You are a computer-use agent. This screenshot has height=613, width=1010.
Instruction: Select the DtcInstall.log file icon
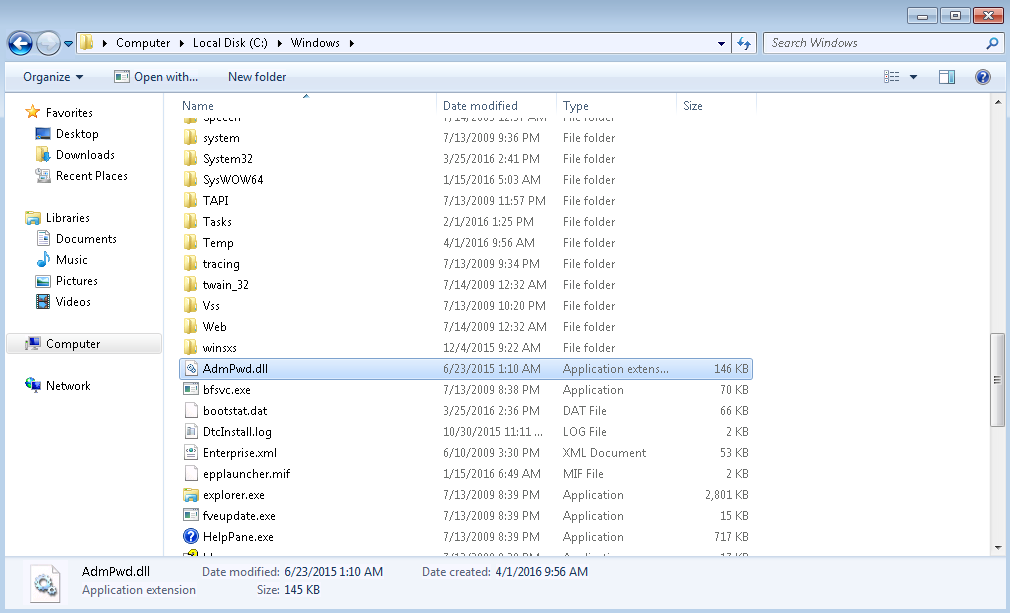click(x=191, y=431)
